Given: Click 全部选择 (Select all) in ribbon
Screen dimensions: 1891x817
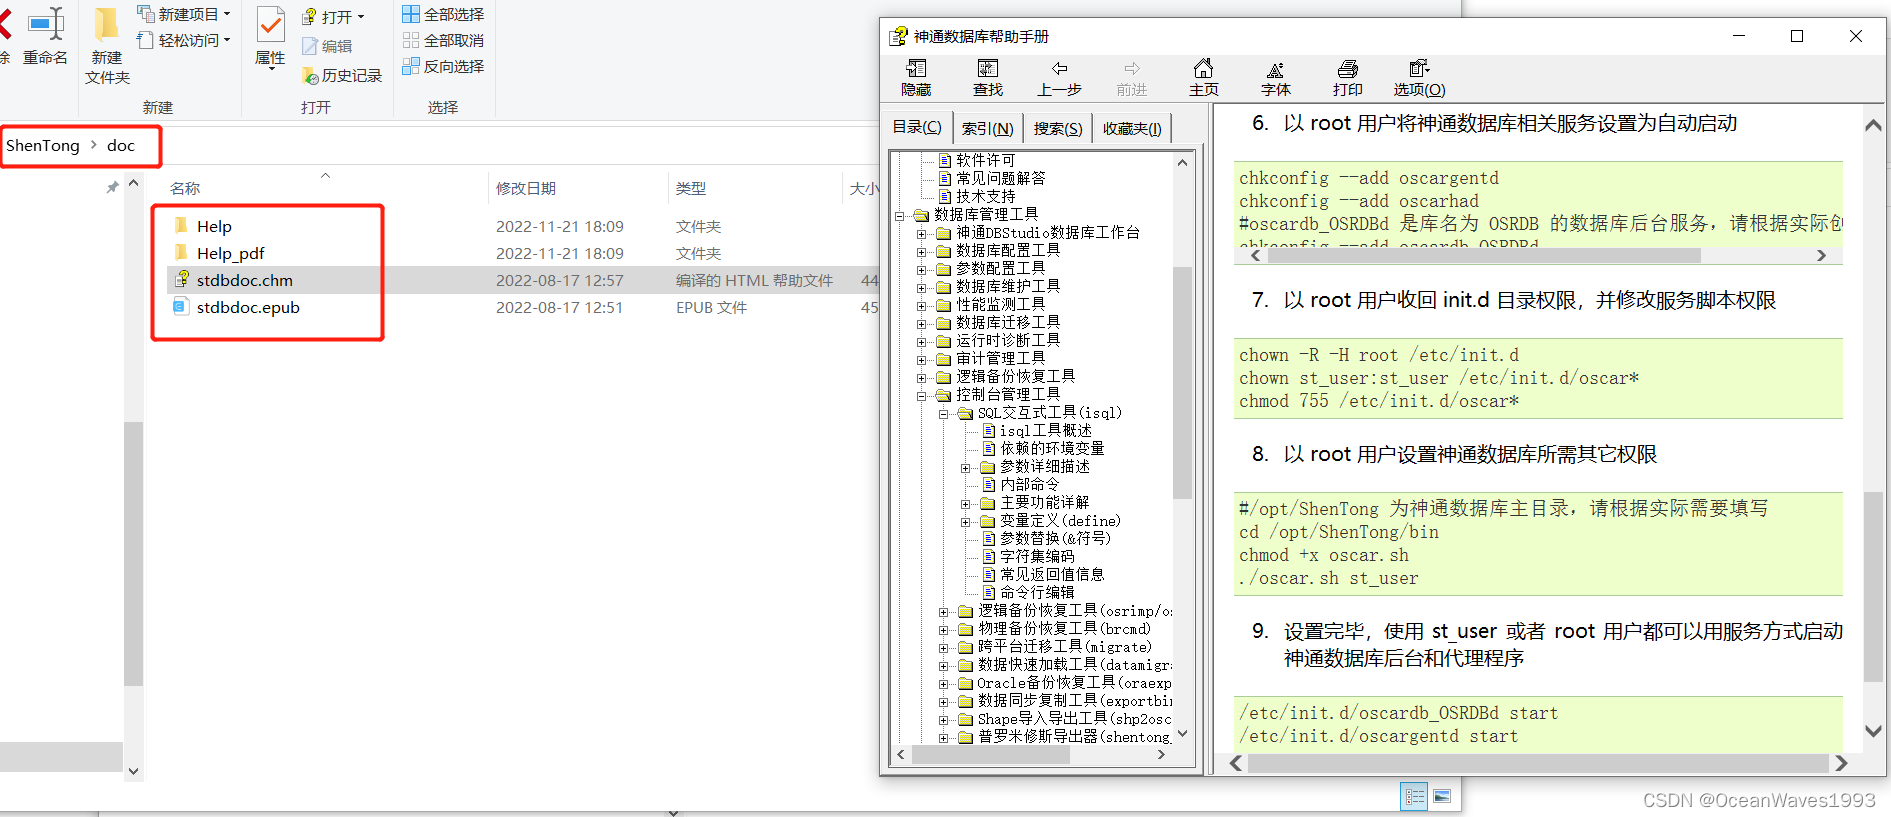Looking at the screenshot, I should pos(443,14).
